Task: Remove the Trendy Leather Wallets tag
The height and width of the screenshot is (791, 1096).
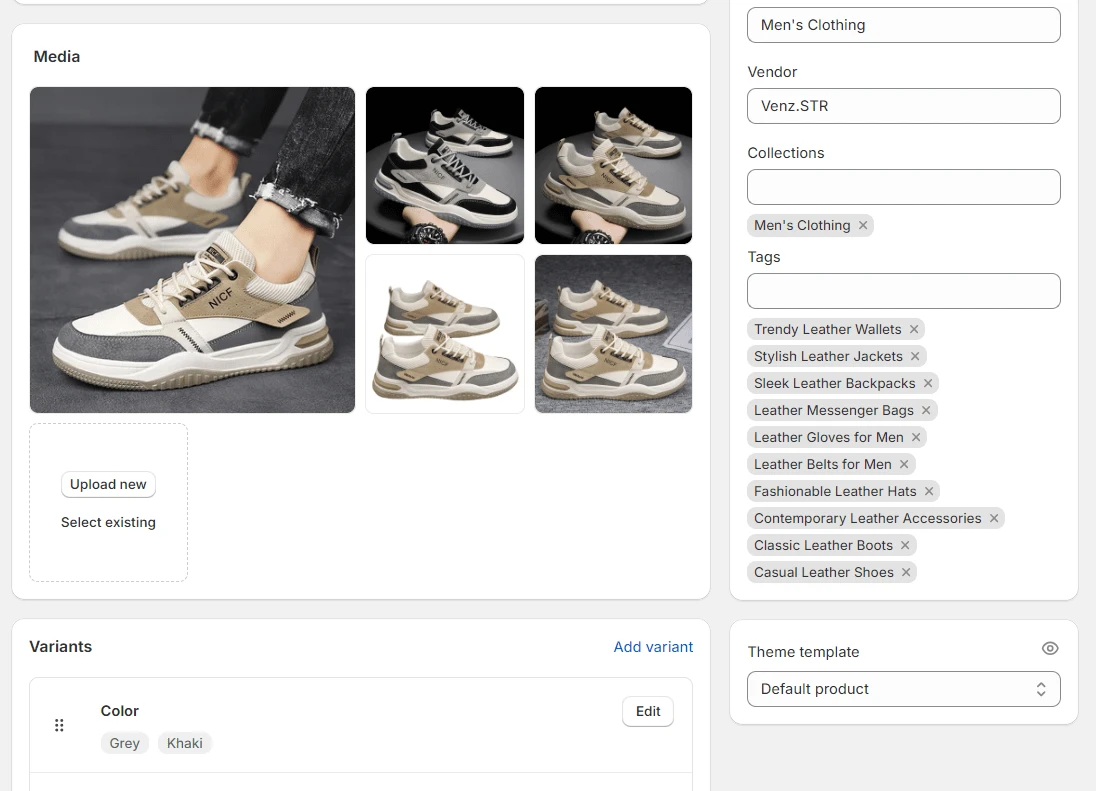Action: click(x=914, y=329)
